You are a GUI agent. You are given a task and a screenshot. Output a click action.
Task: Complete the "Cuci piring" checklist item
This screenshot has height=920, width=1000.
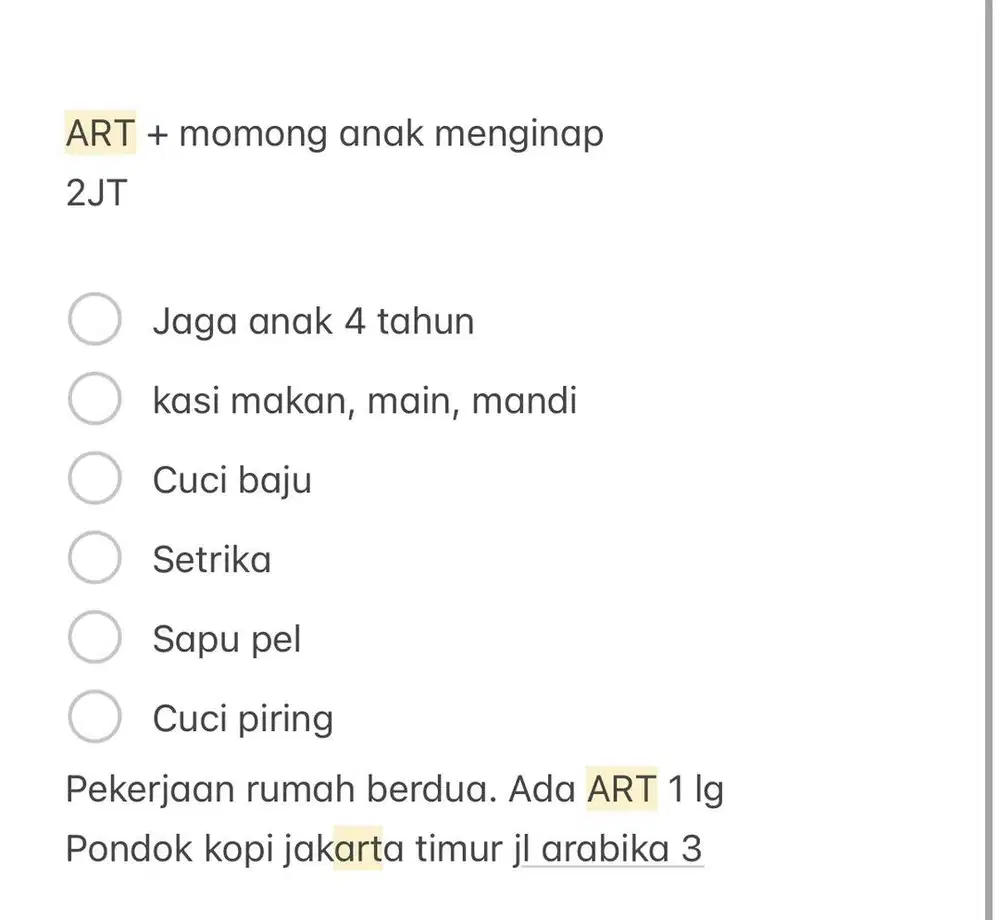tap(95, 717)
